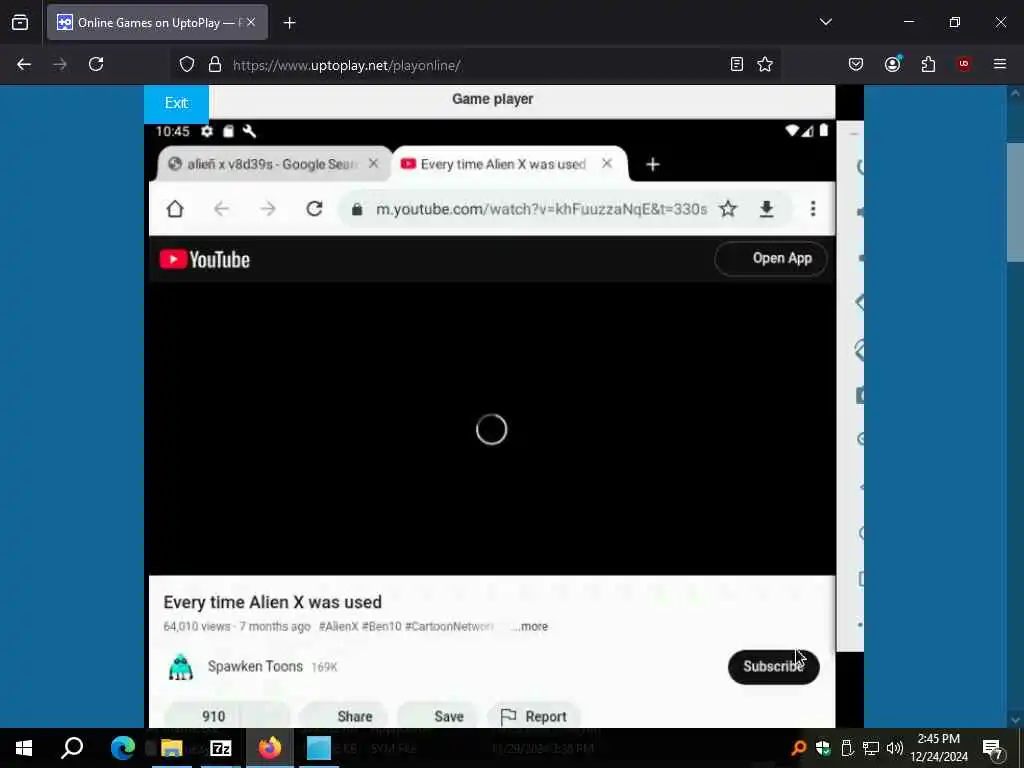Image resolution: width=1024 pixels, height=768 pixels.
Task: Click the emulated browser home icon
Action: 175,209
